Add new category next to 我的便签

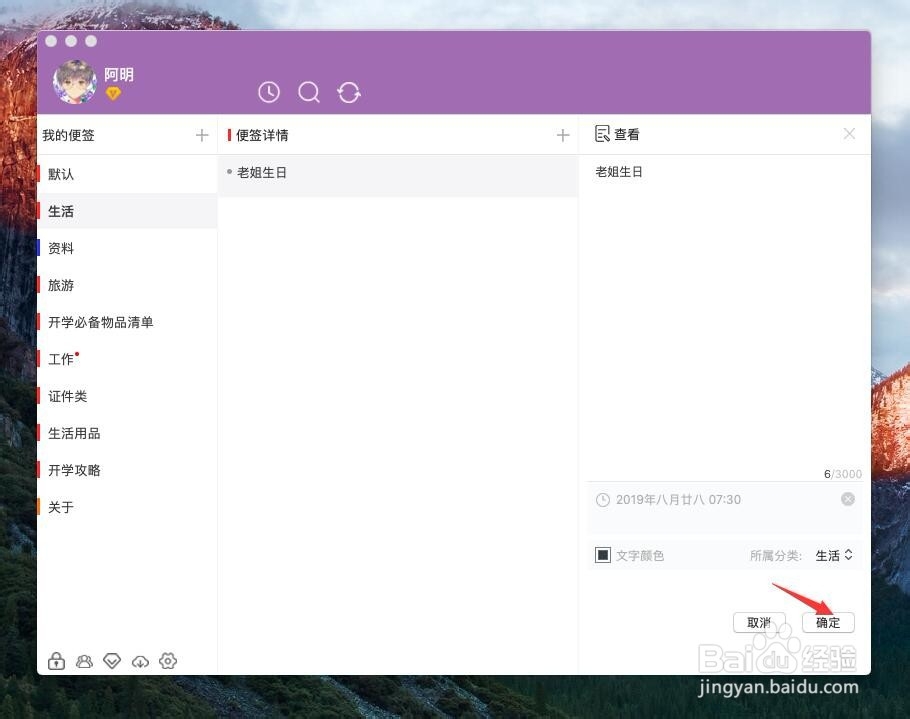pos(202,135)
